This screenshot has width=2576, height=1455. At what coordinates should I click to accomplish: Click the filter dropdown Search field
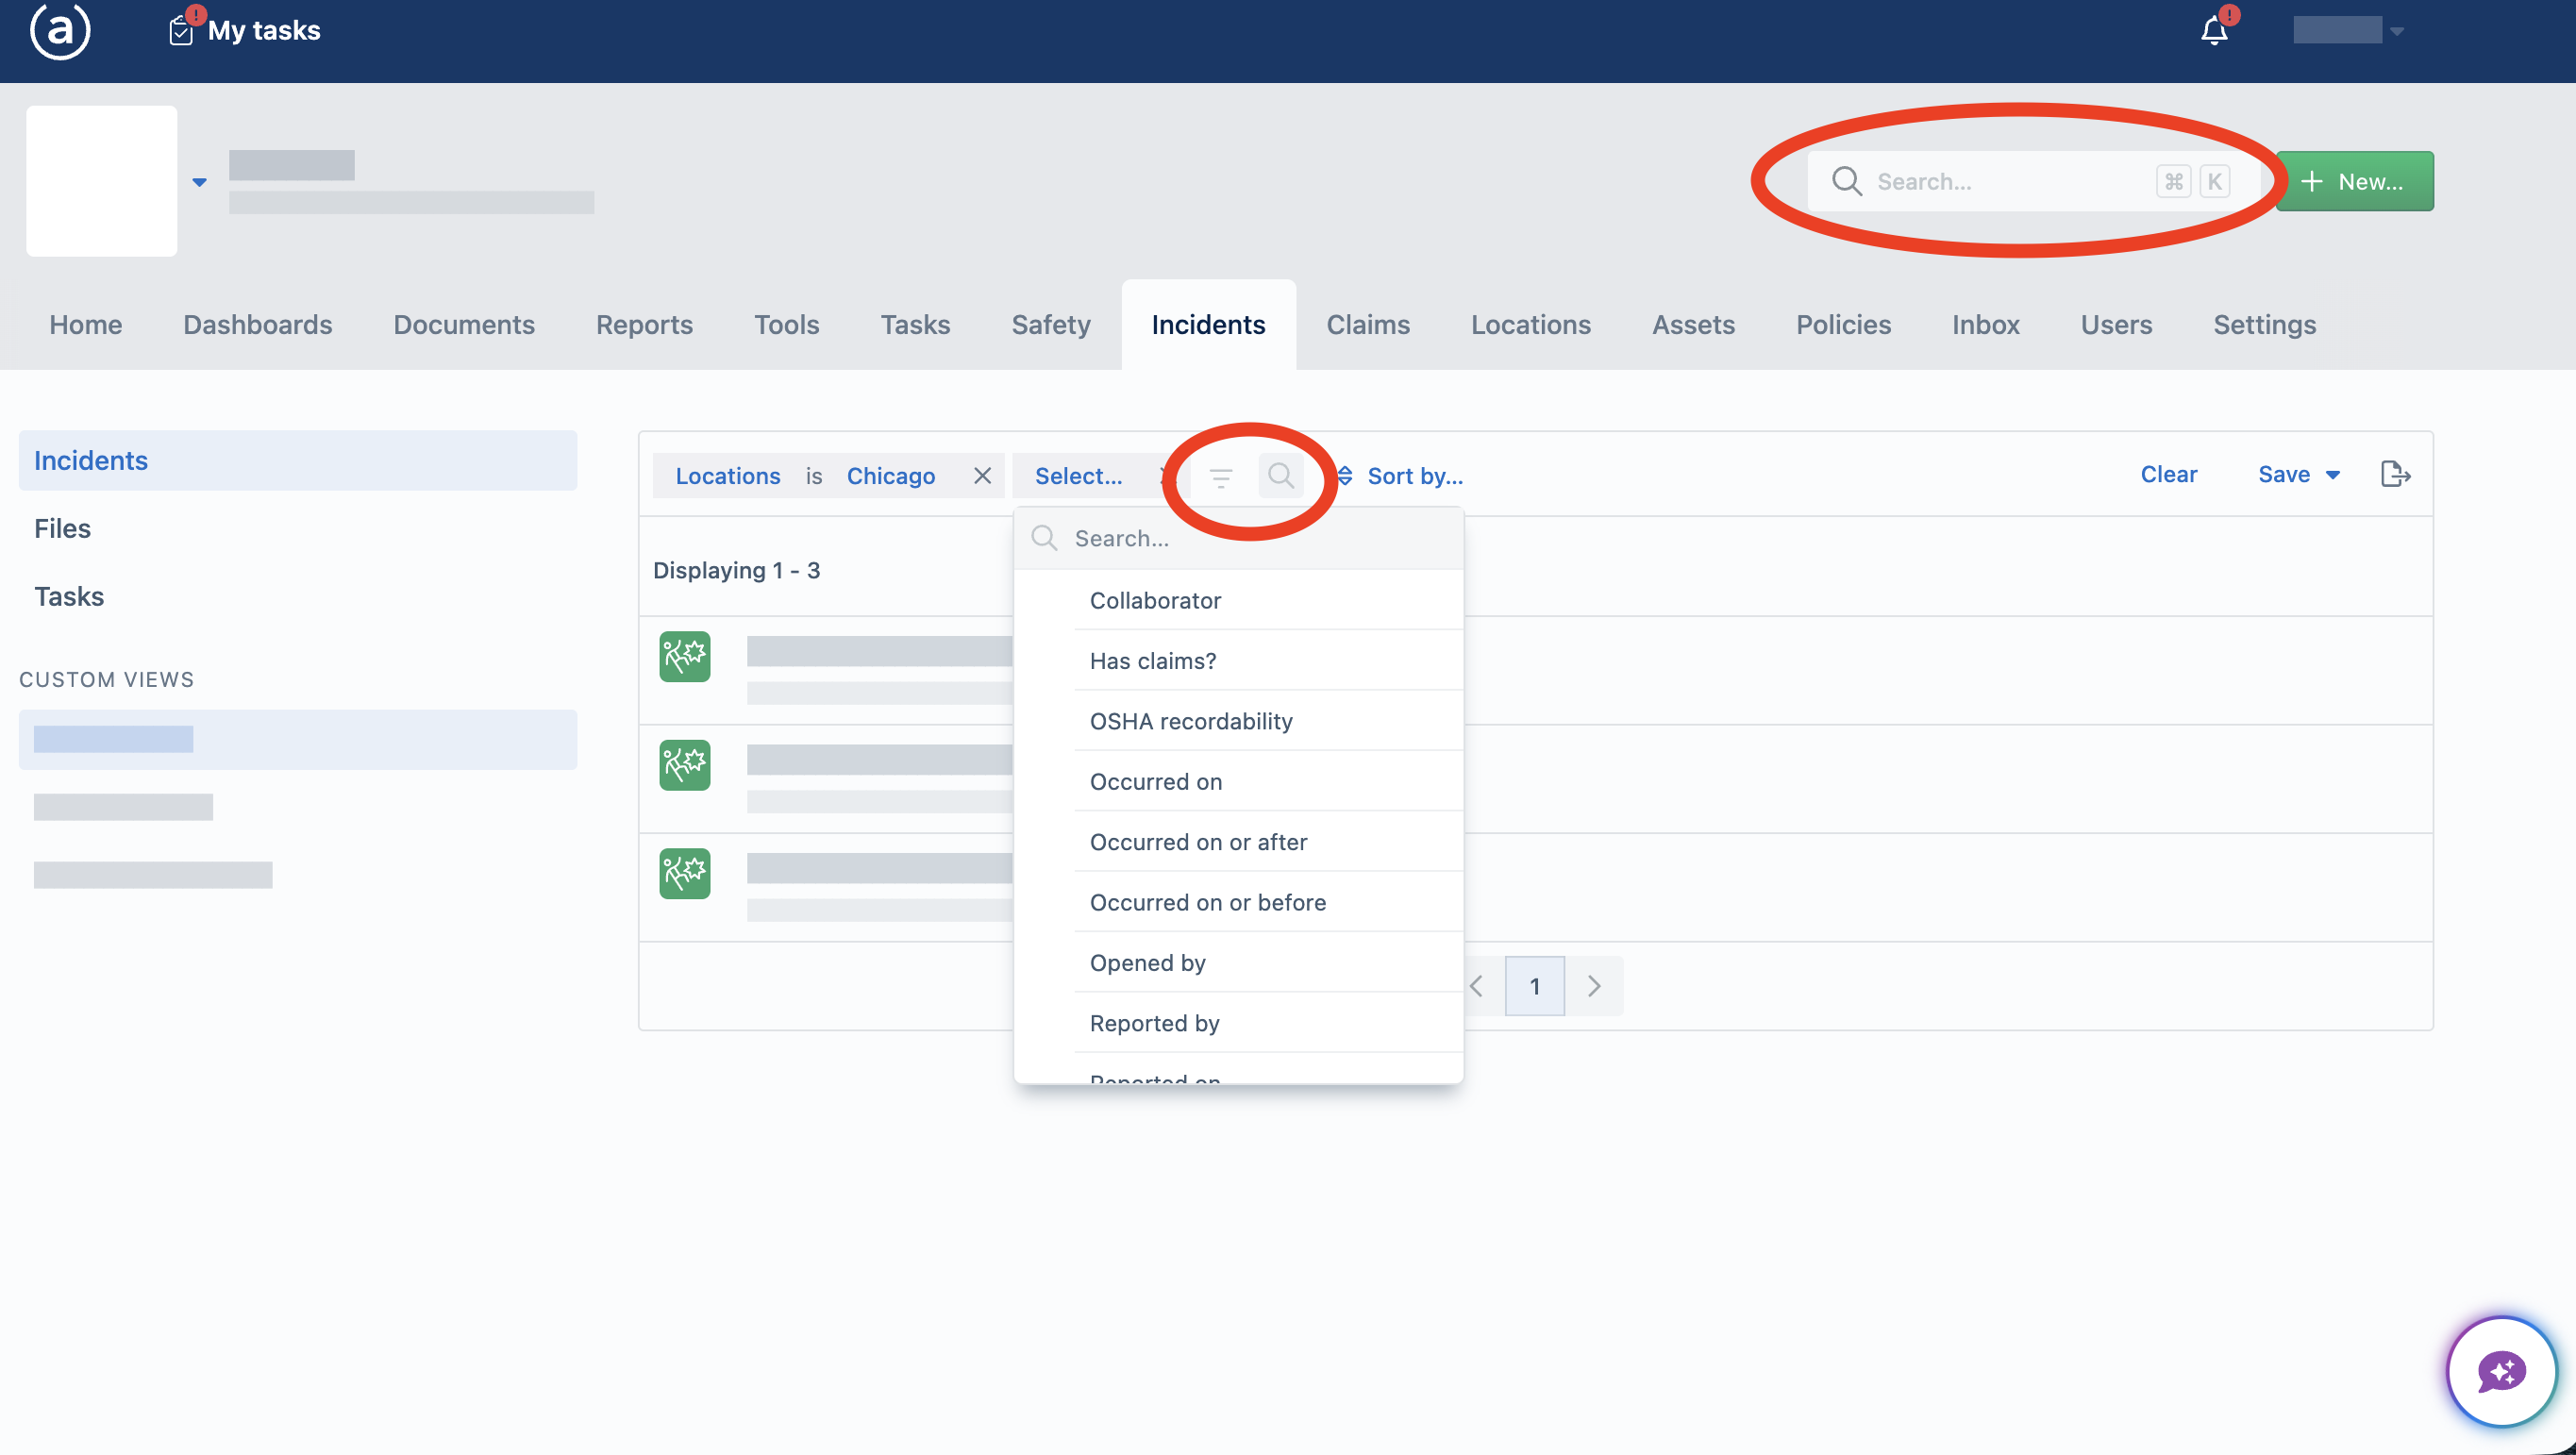pos(1238,538)
